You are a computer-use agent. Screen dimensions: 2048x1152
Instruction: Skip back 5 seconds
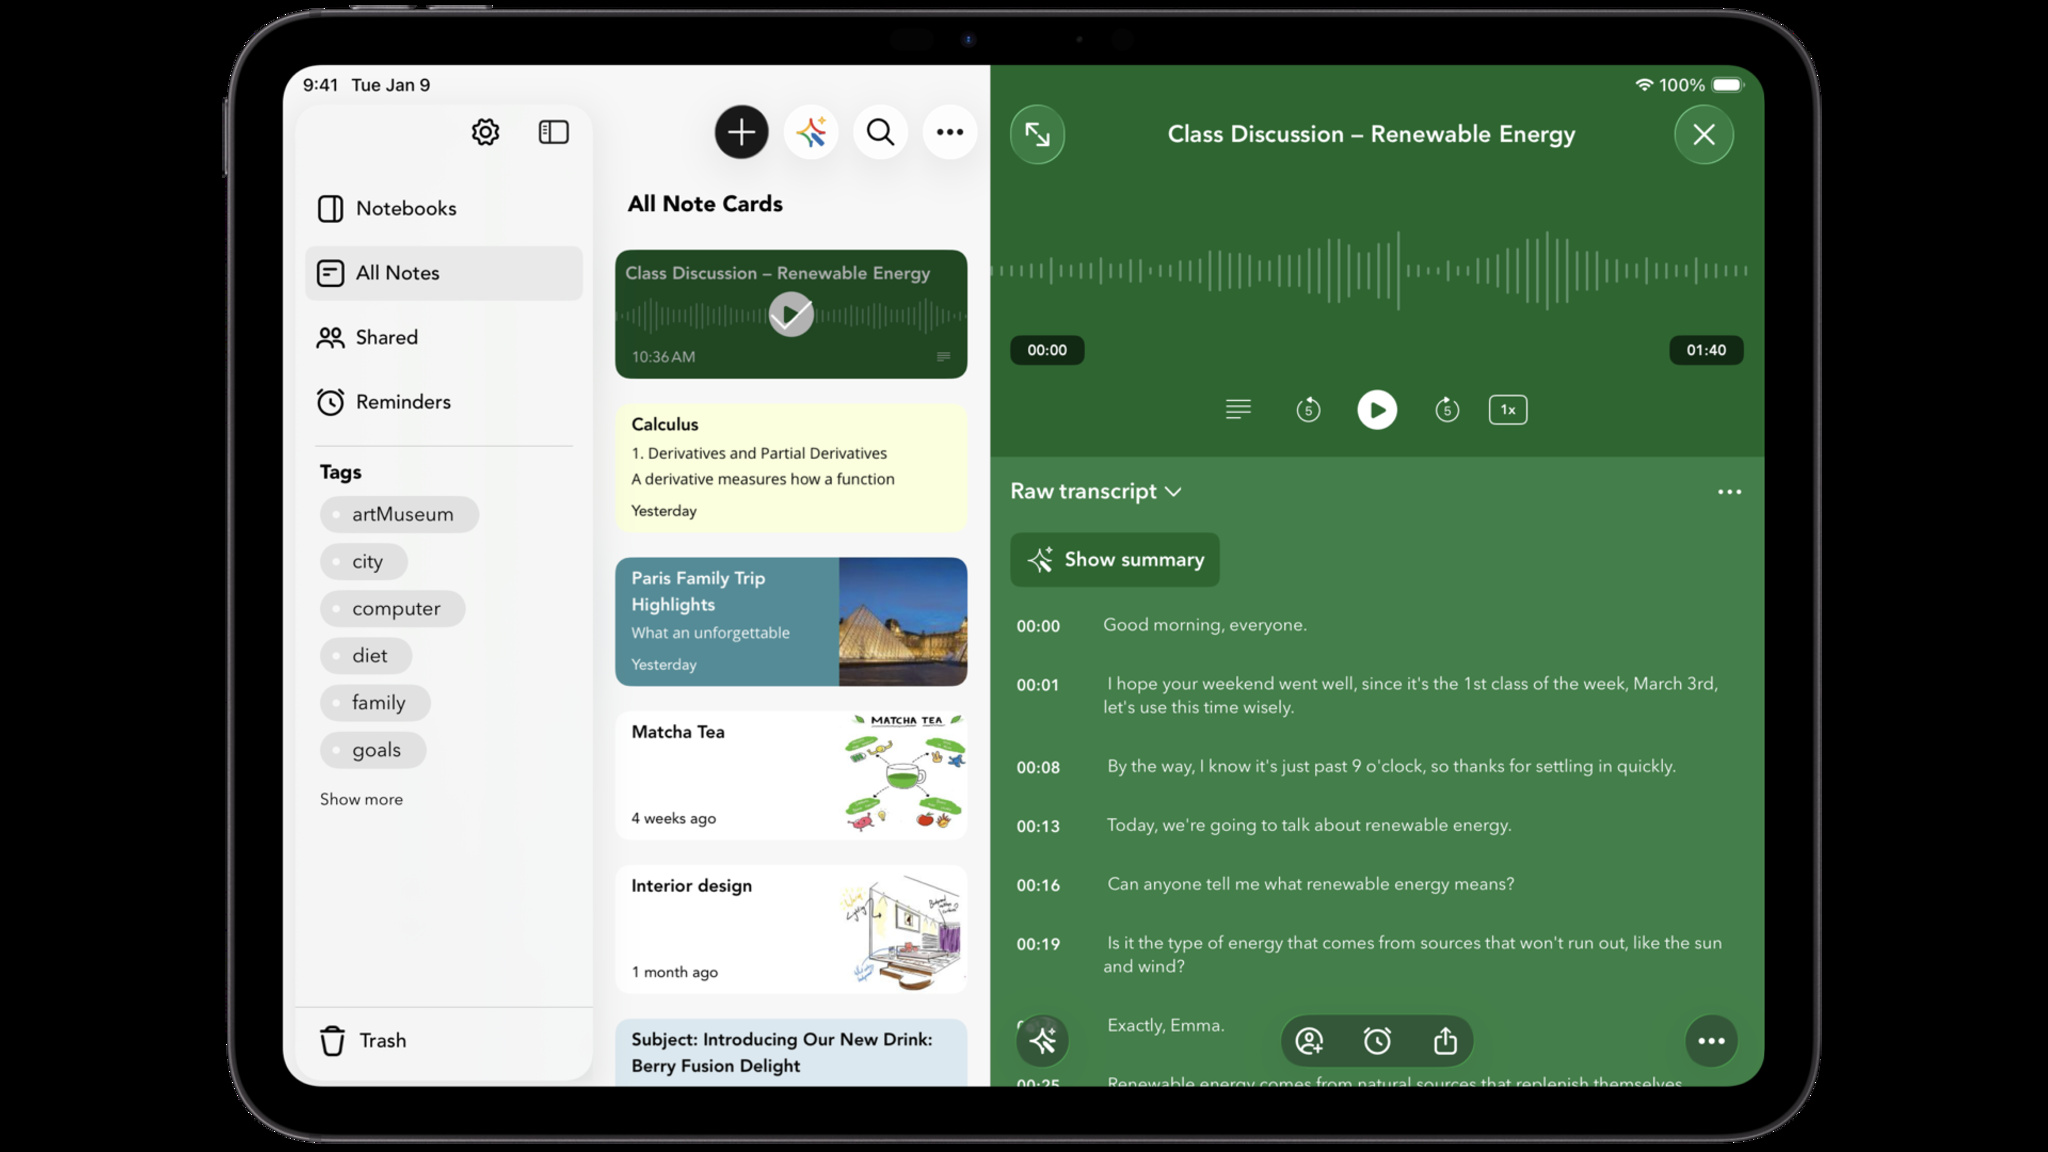click(x=1308, y=409)
